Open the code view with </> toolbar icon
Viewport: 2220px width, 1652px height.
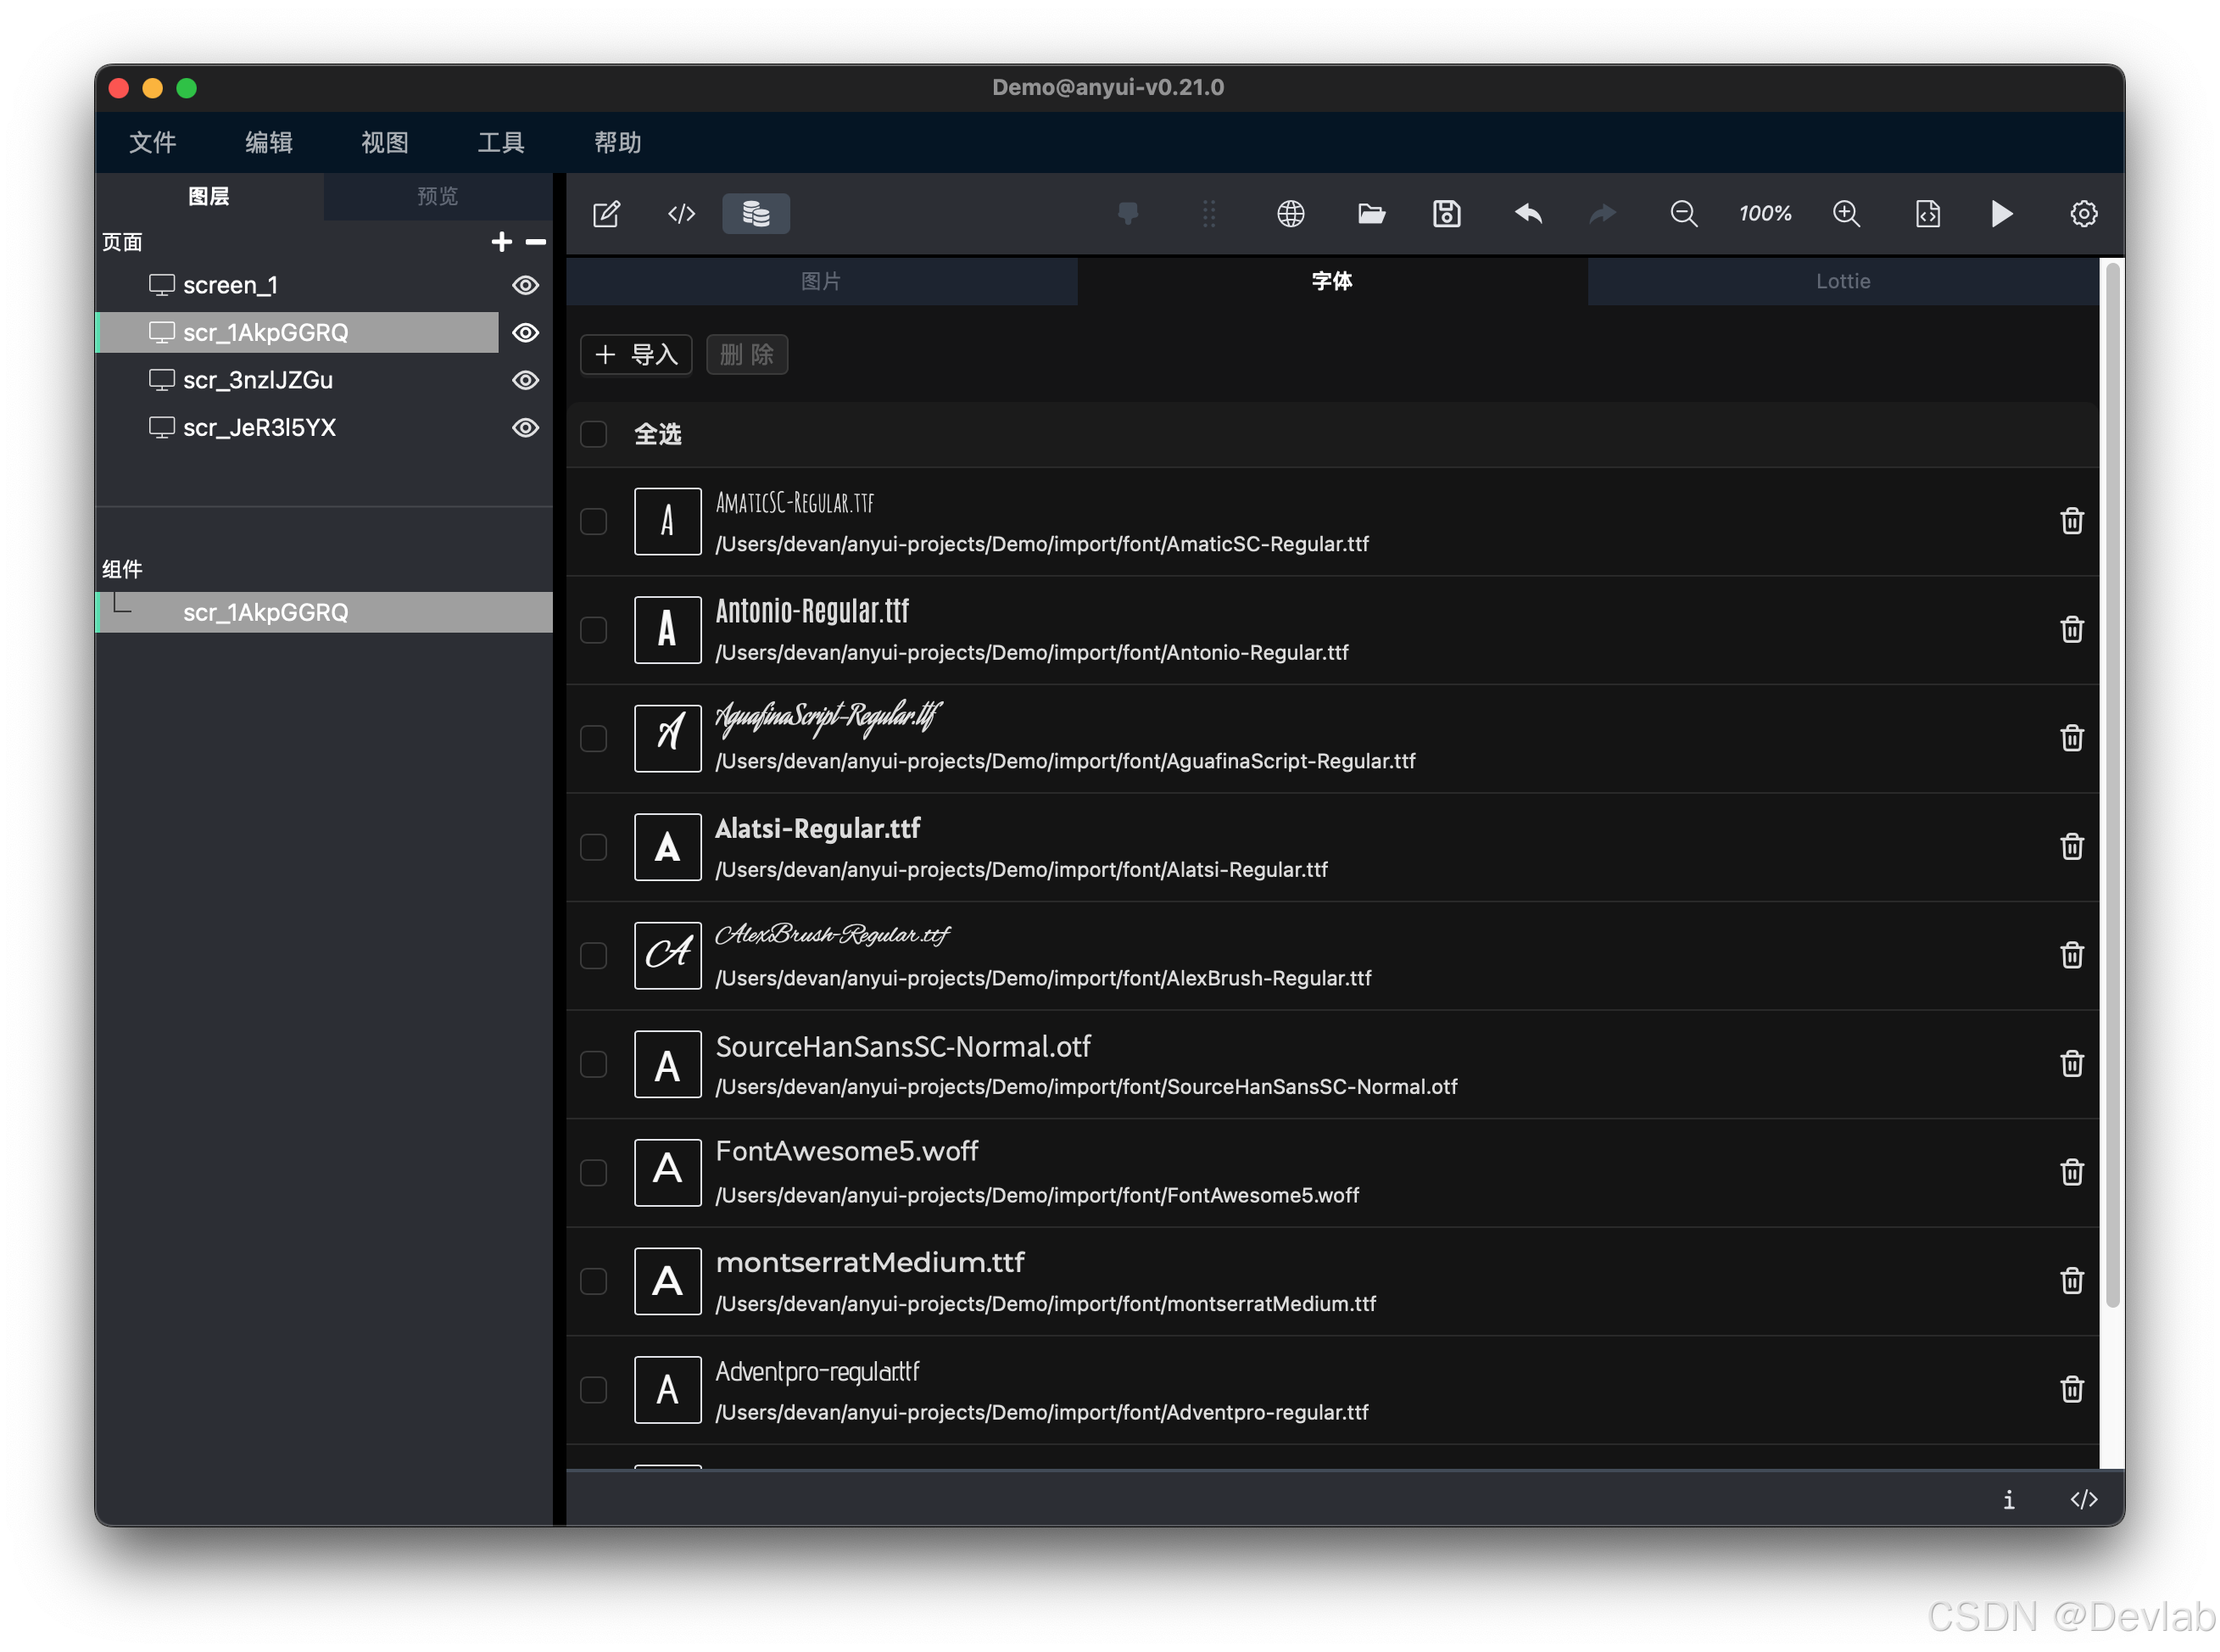681,213
